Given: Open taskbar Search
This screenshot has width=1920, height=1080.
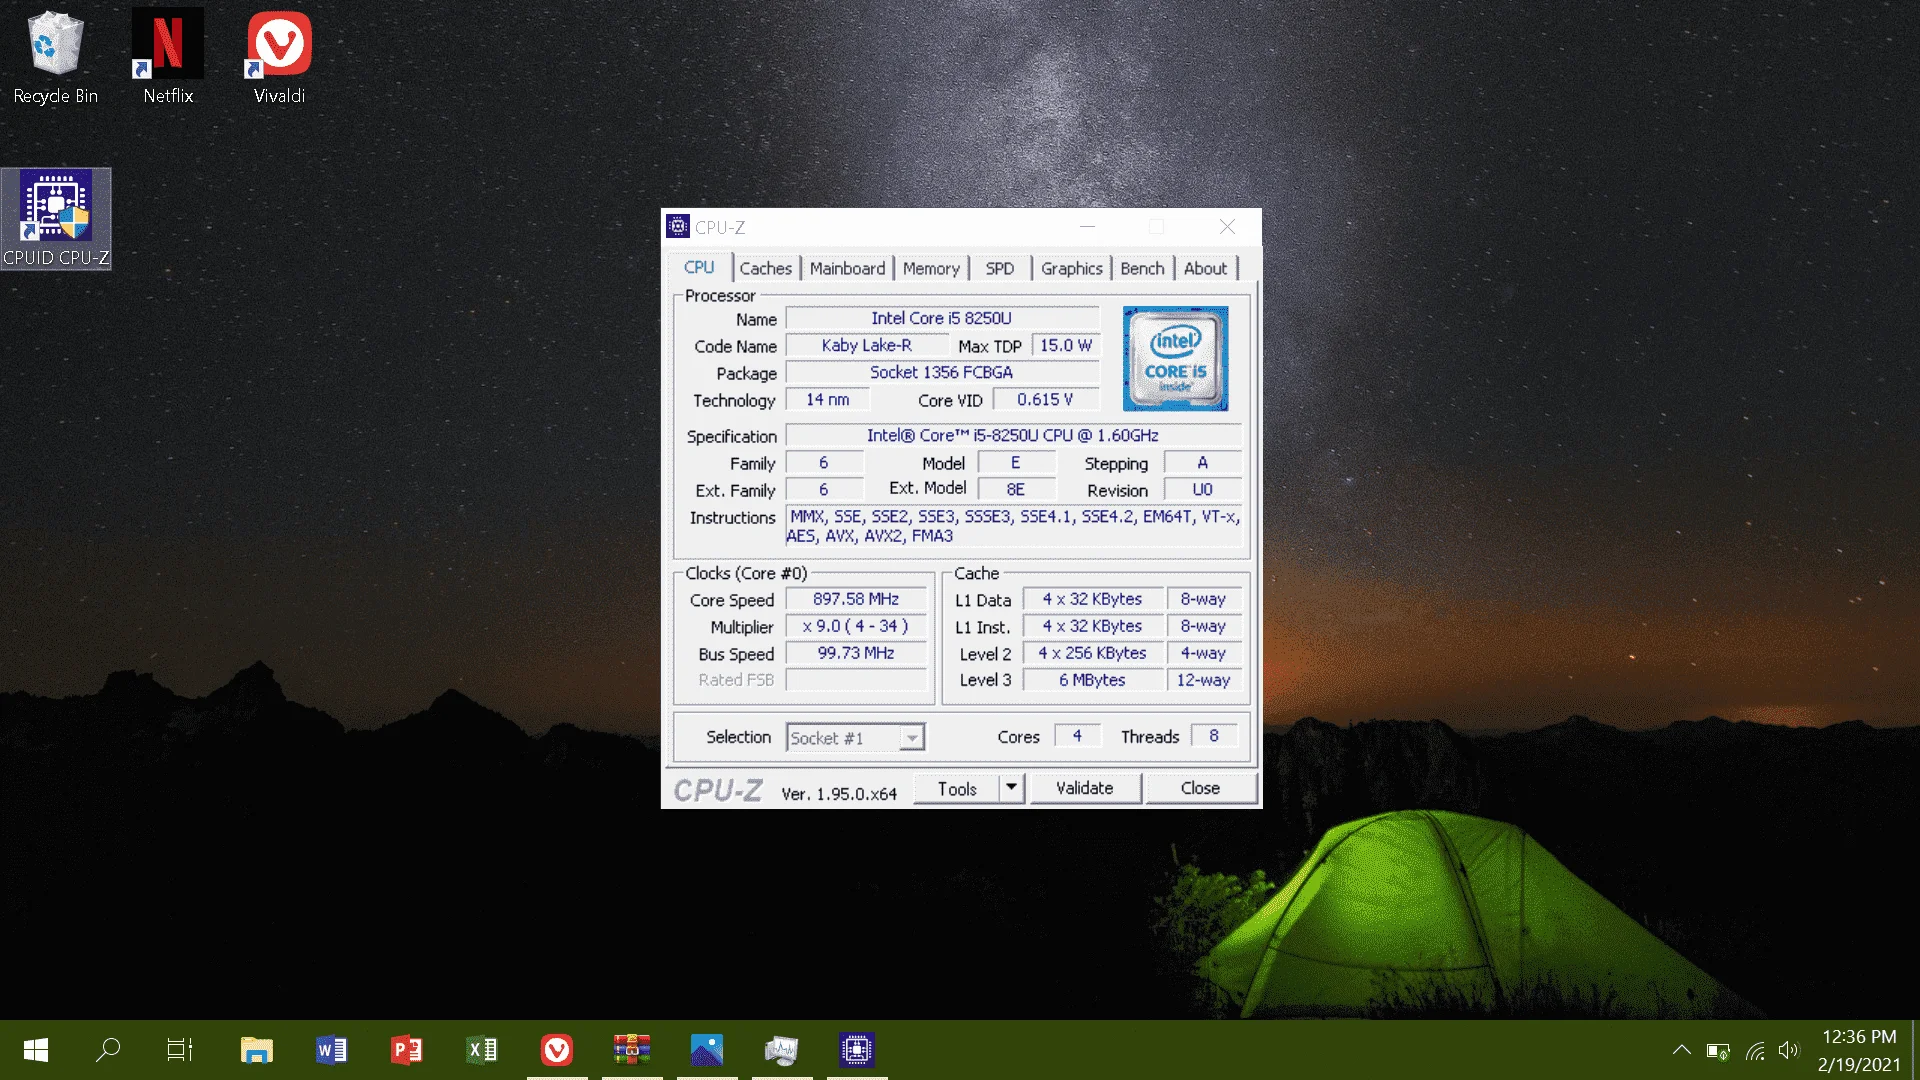Looking at the screenshot, I should coord(108,1050).
